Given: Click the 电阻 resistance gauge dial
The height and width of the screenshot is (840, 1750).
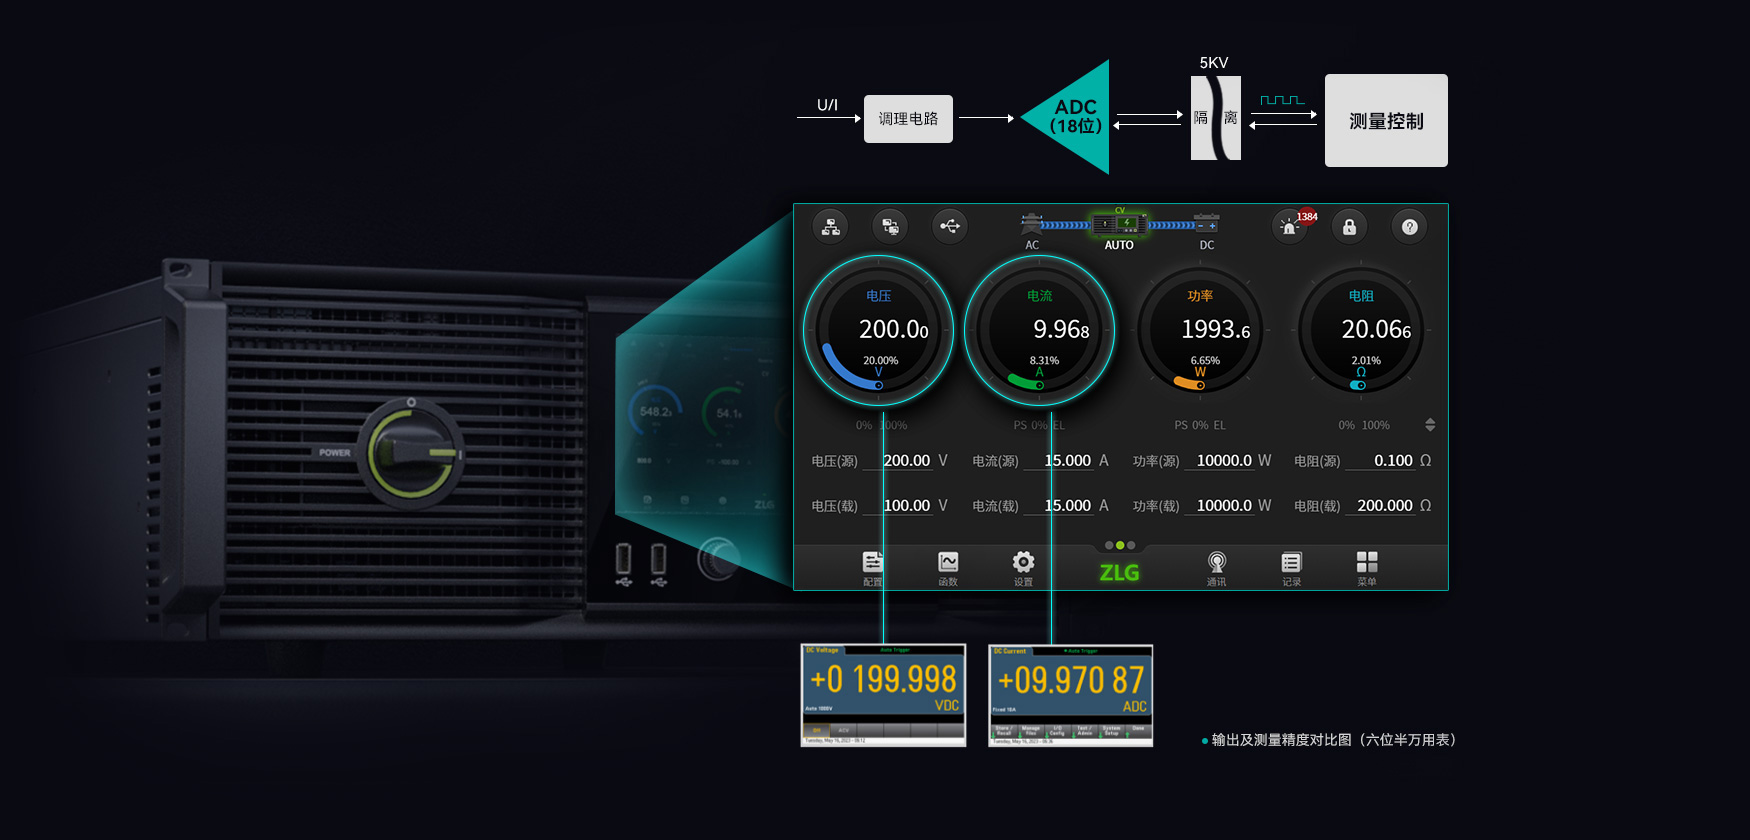Looking at the screenshot, I should coord(1361,331).
